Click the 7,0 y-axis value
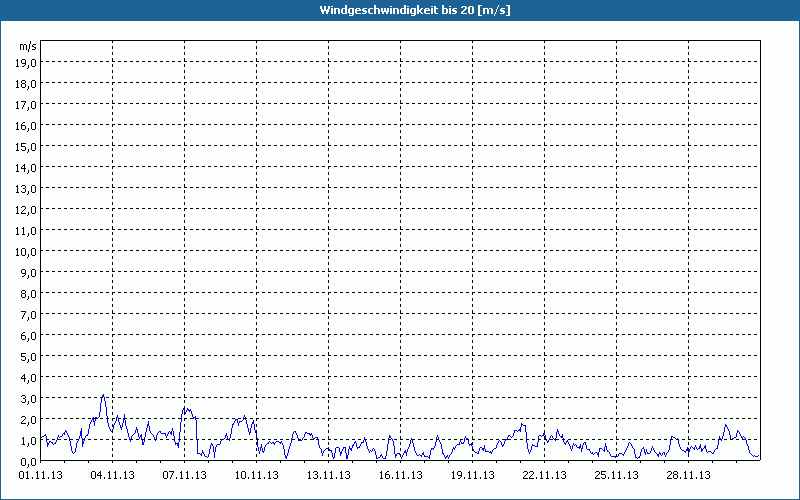Viewport: 800px width, 500px height. click(28, 315)
